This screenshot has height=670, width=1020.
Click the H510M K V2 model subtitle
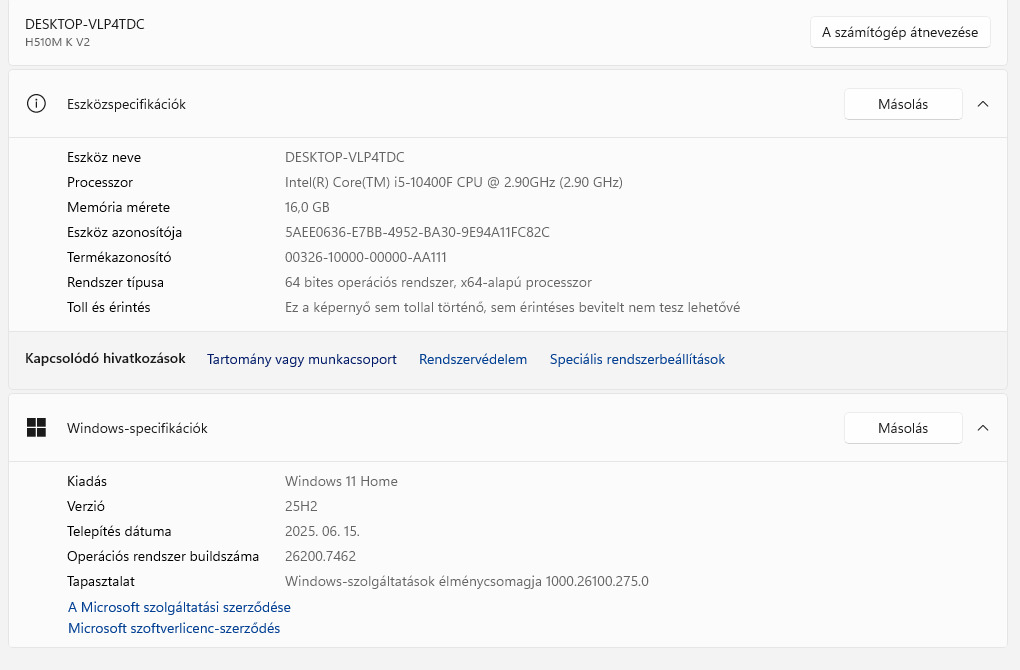point(57,42)
